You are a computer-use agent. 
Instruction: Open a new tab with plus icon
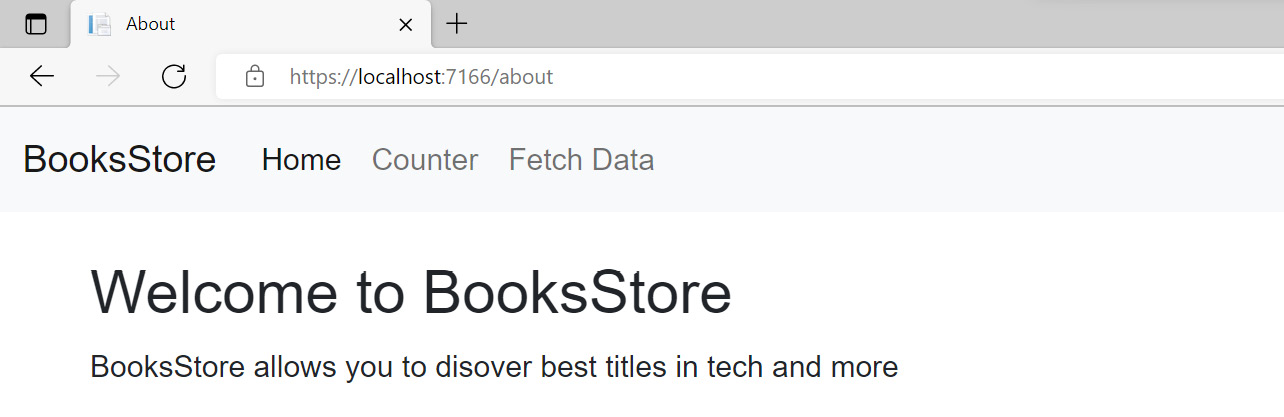456,24
